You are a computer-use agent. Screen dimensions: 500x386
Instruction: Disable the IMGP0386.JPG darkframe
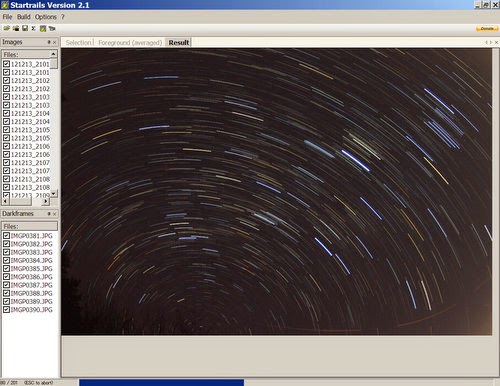pos(6,277)
